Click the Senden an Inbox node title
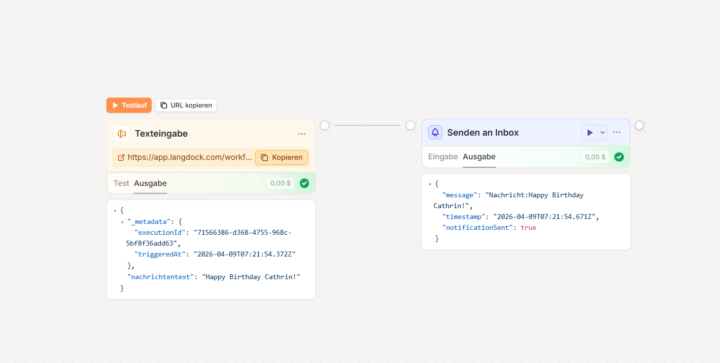 (483, 133)
